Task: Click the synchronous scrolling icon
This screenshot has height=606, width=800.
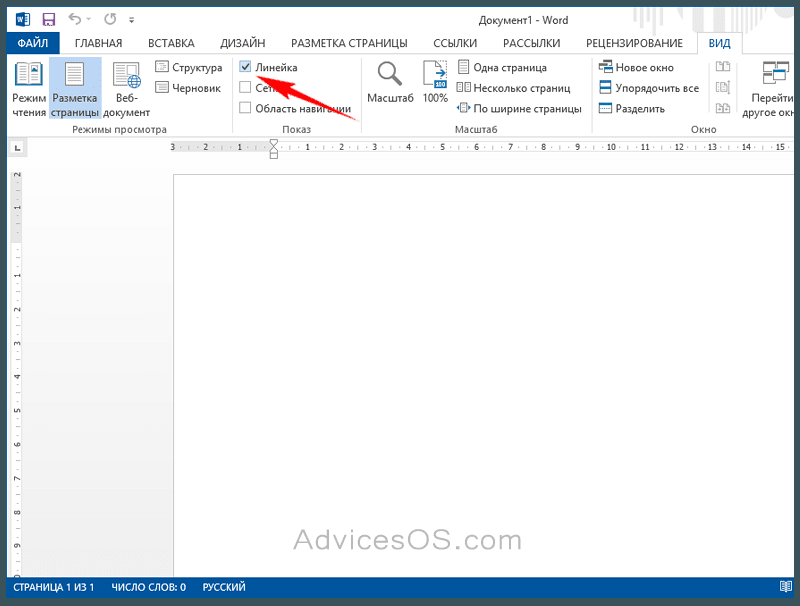Action: tap(723, 87)
